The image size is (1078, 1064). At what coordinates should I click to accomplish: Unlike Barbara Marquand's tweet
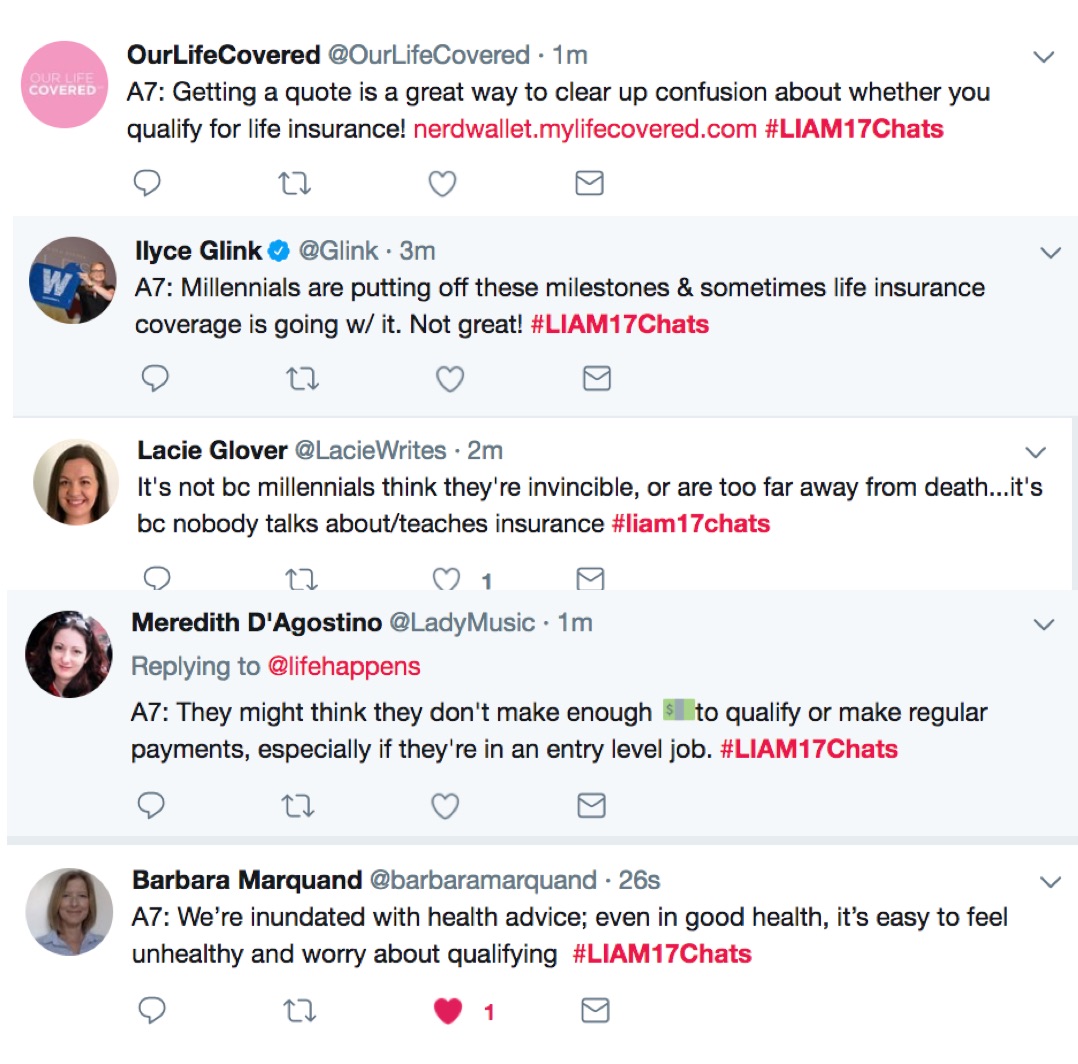[x=448, y=1011]
